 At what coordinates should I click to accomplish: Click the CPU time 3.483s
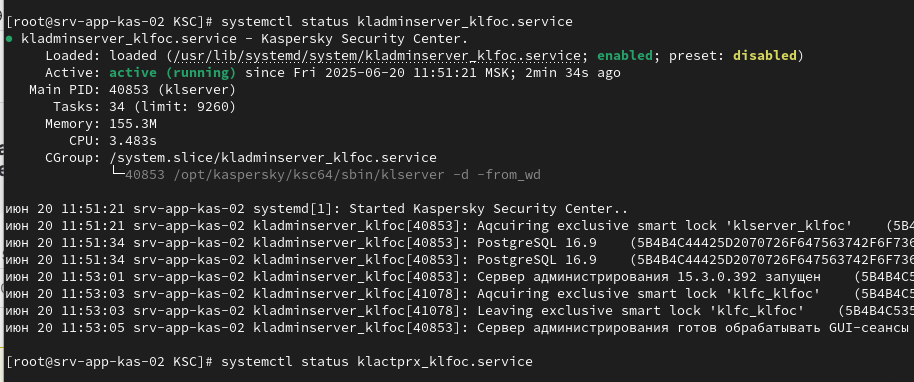point(133,141)
